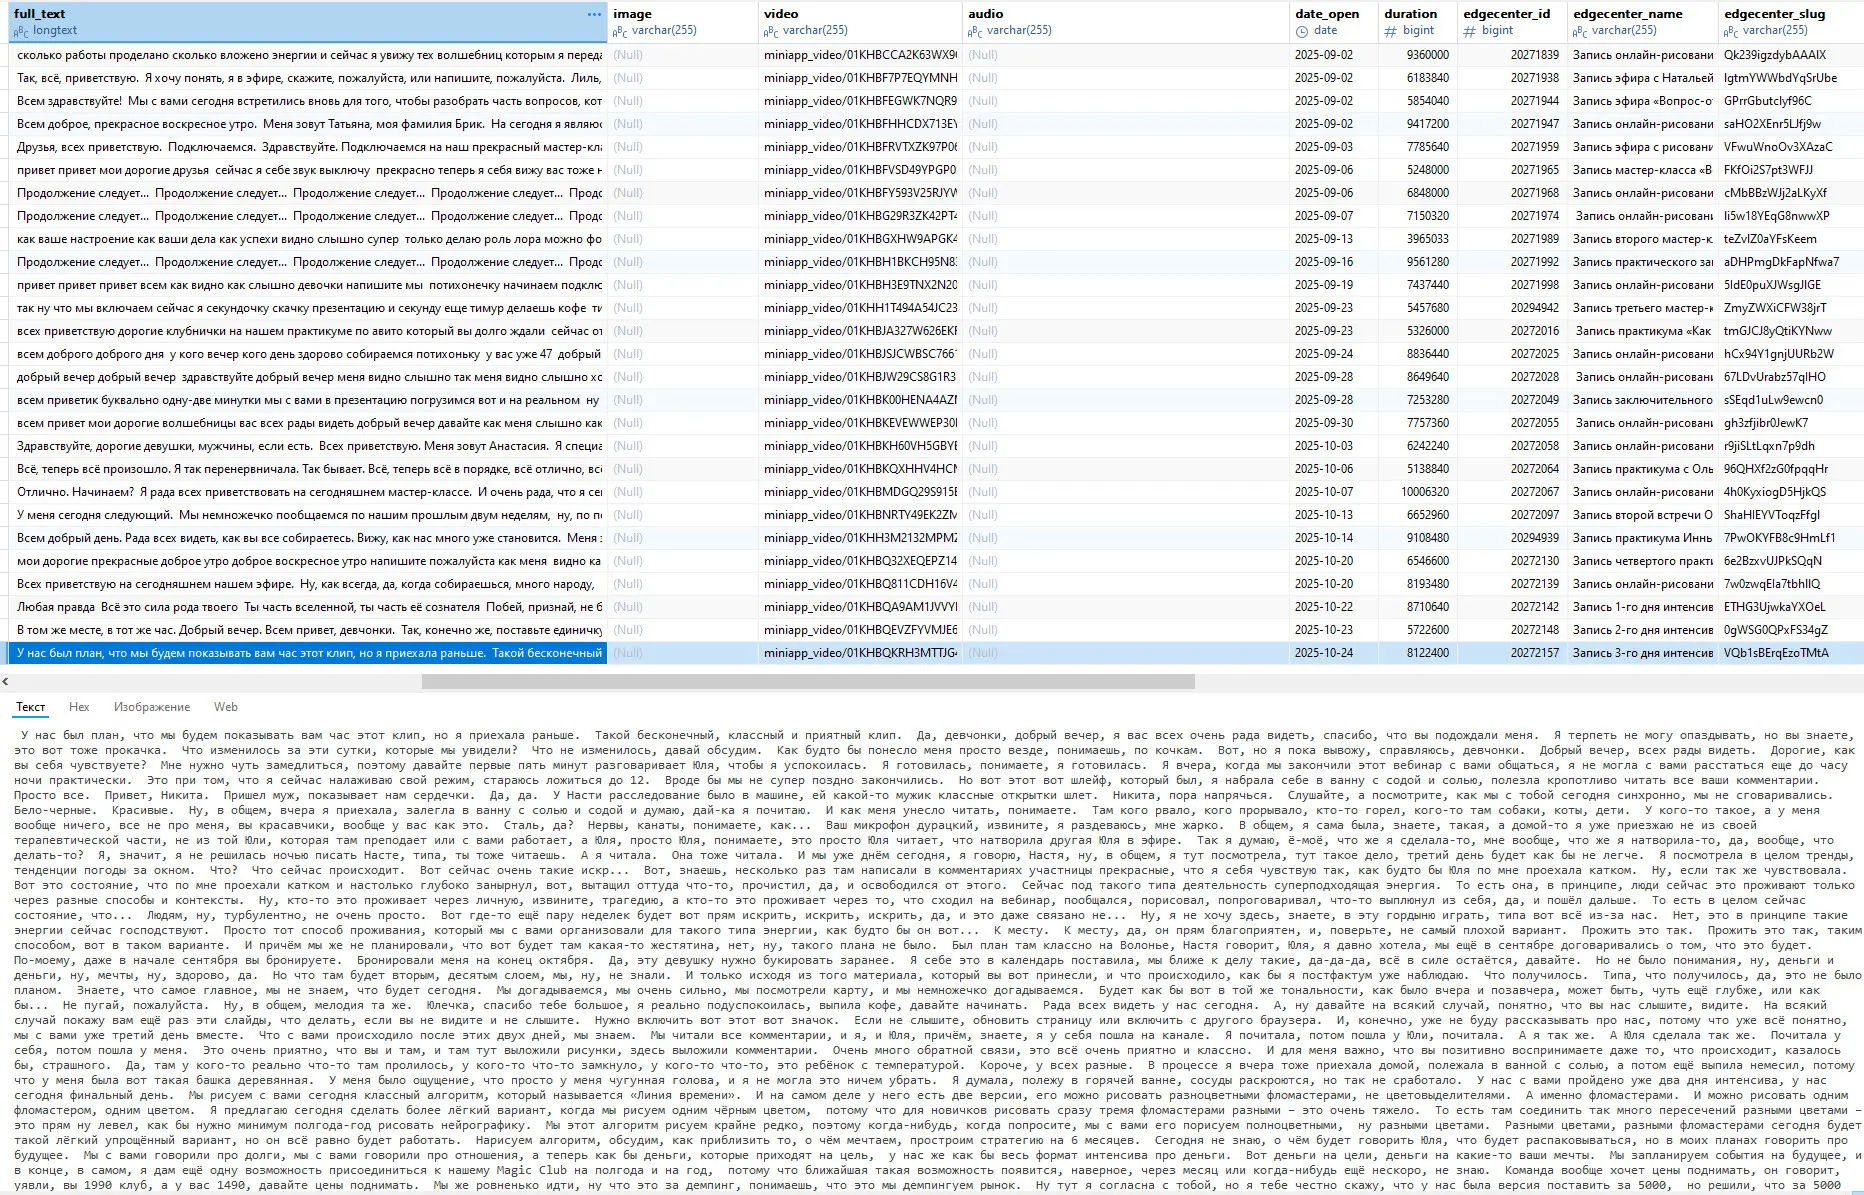Image resolution: width=1864 pixels, height=1195 pixels.
Task: Switch to the Текст tab
Action: pyautogui.click(x=31, y=707)
